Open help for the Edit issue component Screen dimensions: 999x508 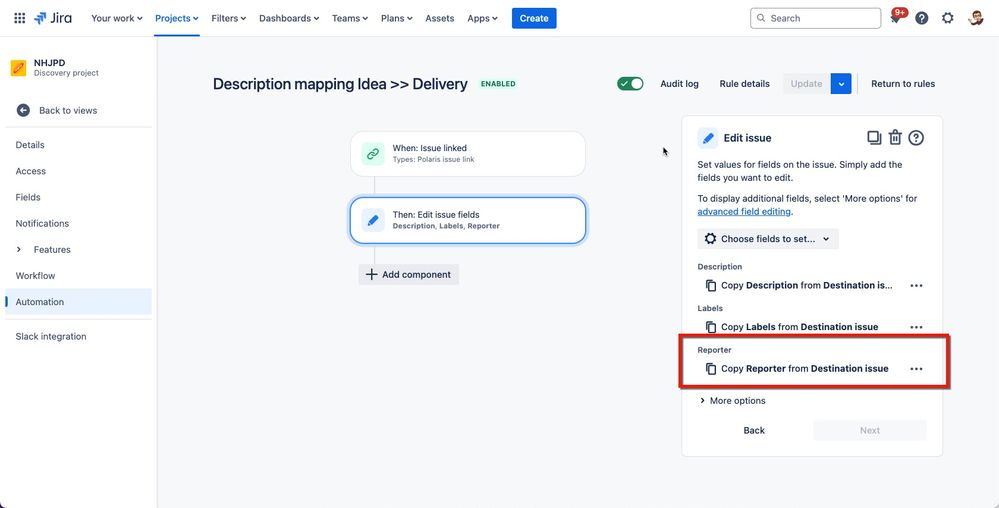[916, 138]
